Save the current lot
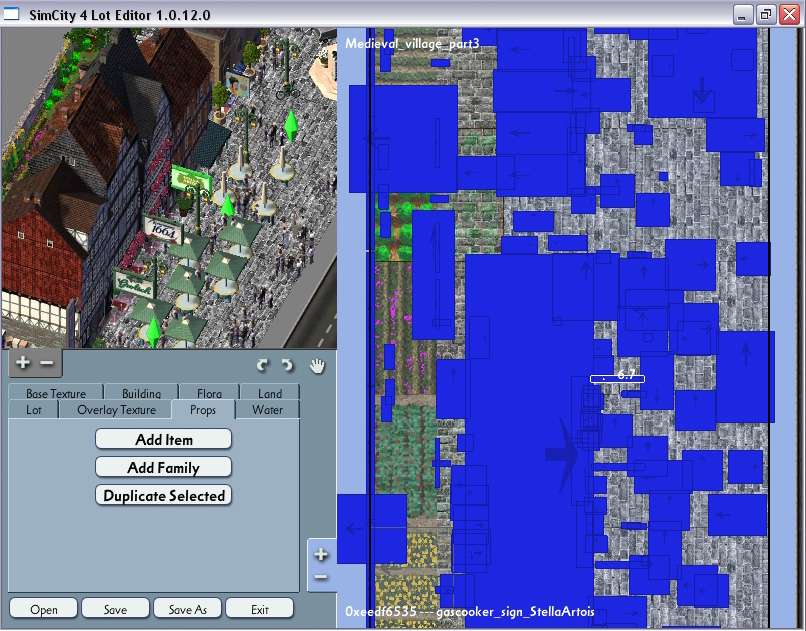Screen dimensions: 806x631 tap(115, 609)
